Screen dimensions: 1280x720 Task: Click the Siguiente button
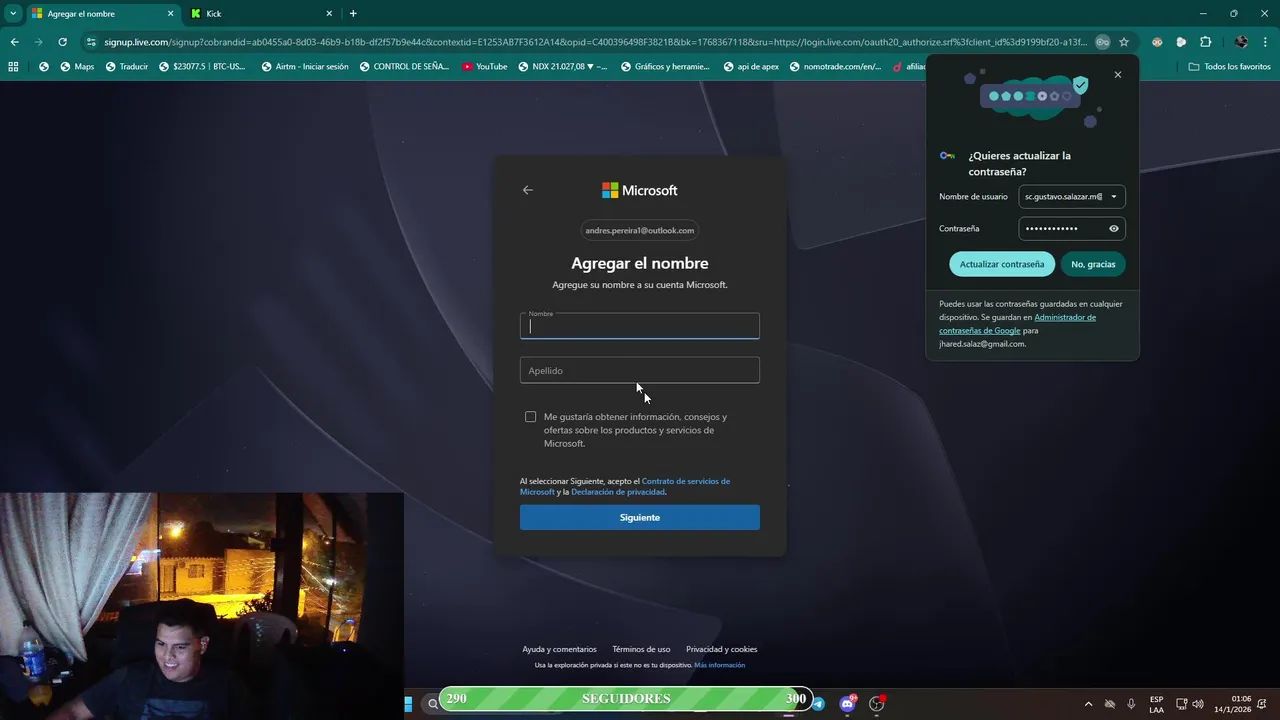coord(640,517)
